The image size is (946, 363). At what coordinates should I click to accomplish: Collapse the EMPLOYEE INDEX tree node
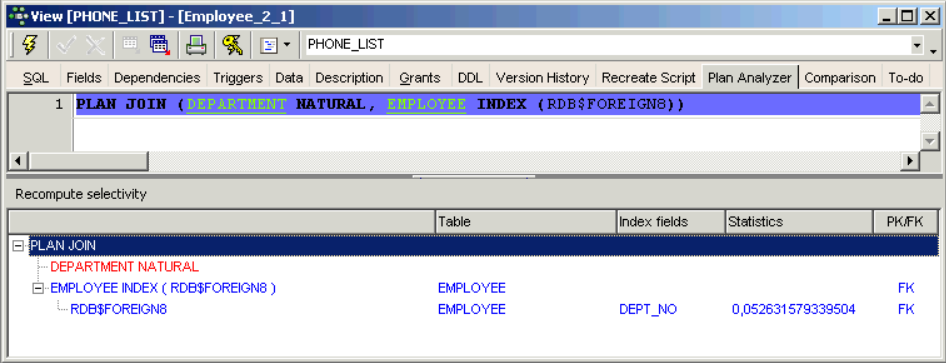[x=38, y=288]
